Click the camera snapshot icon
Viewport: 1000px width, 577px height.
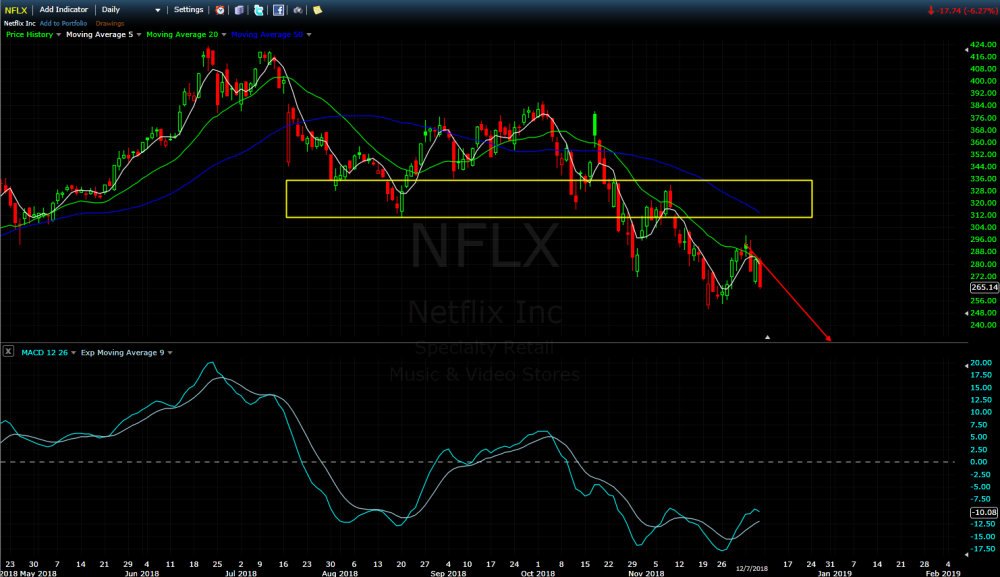pos(297,10)
